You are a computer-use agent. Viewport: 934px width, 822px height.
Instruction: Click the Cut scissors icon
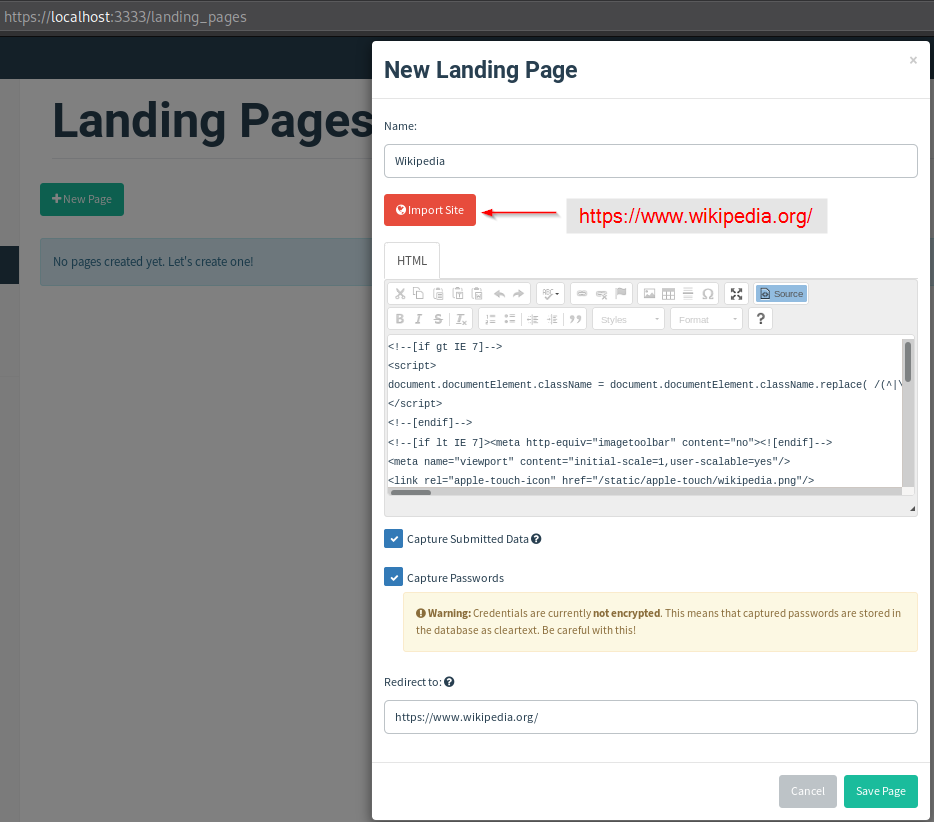click(400, 293)
